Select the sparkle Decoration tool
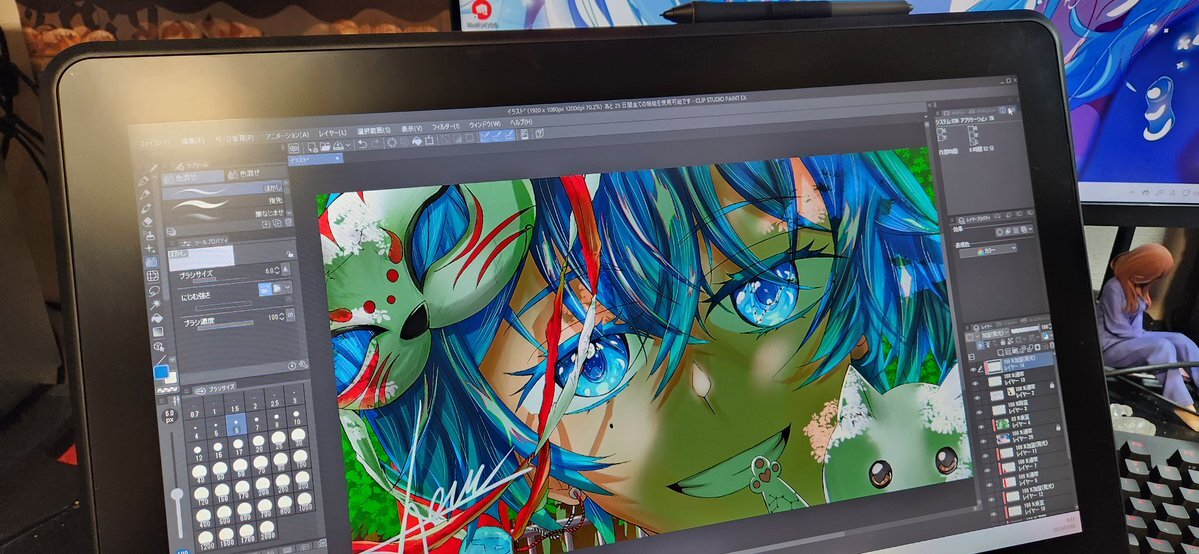Image resolution: width=1199 pixels, height=554 pixels. (149, 249)
